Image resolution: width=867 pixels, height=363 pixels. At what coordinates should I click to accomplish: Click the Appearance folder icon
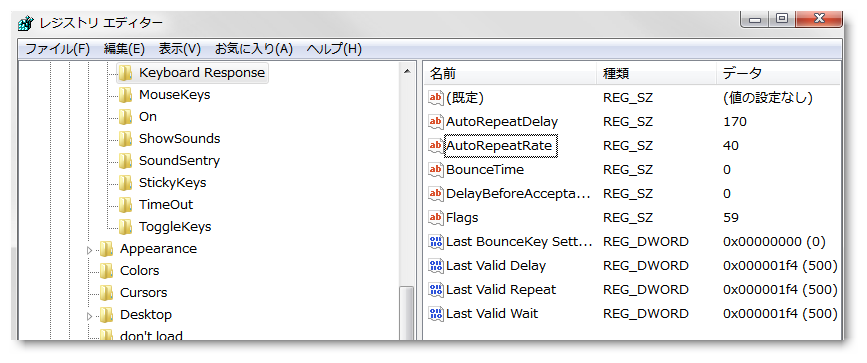[107, 248]
